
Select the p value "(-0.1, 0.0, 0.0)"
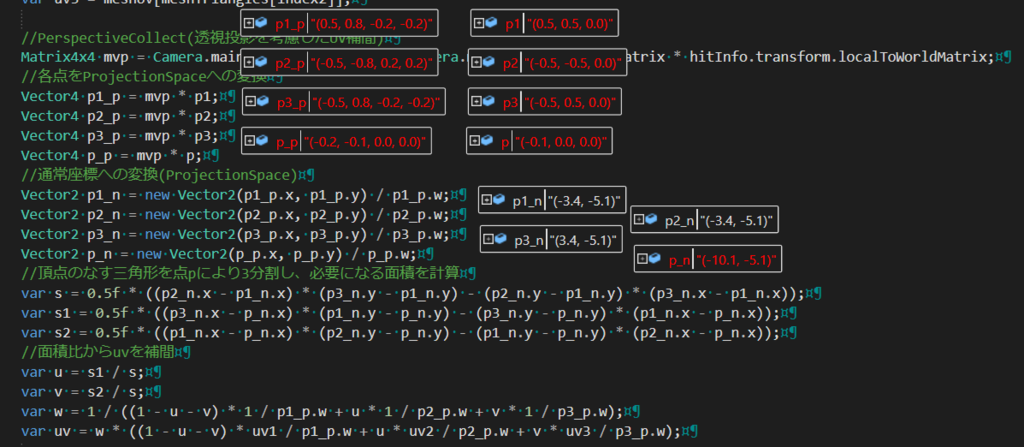point(562,141)
